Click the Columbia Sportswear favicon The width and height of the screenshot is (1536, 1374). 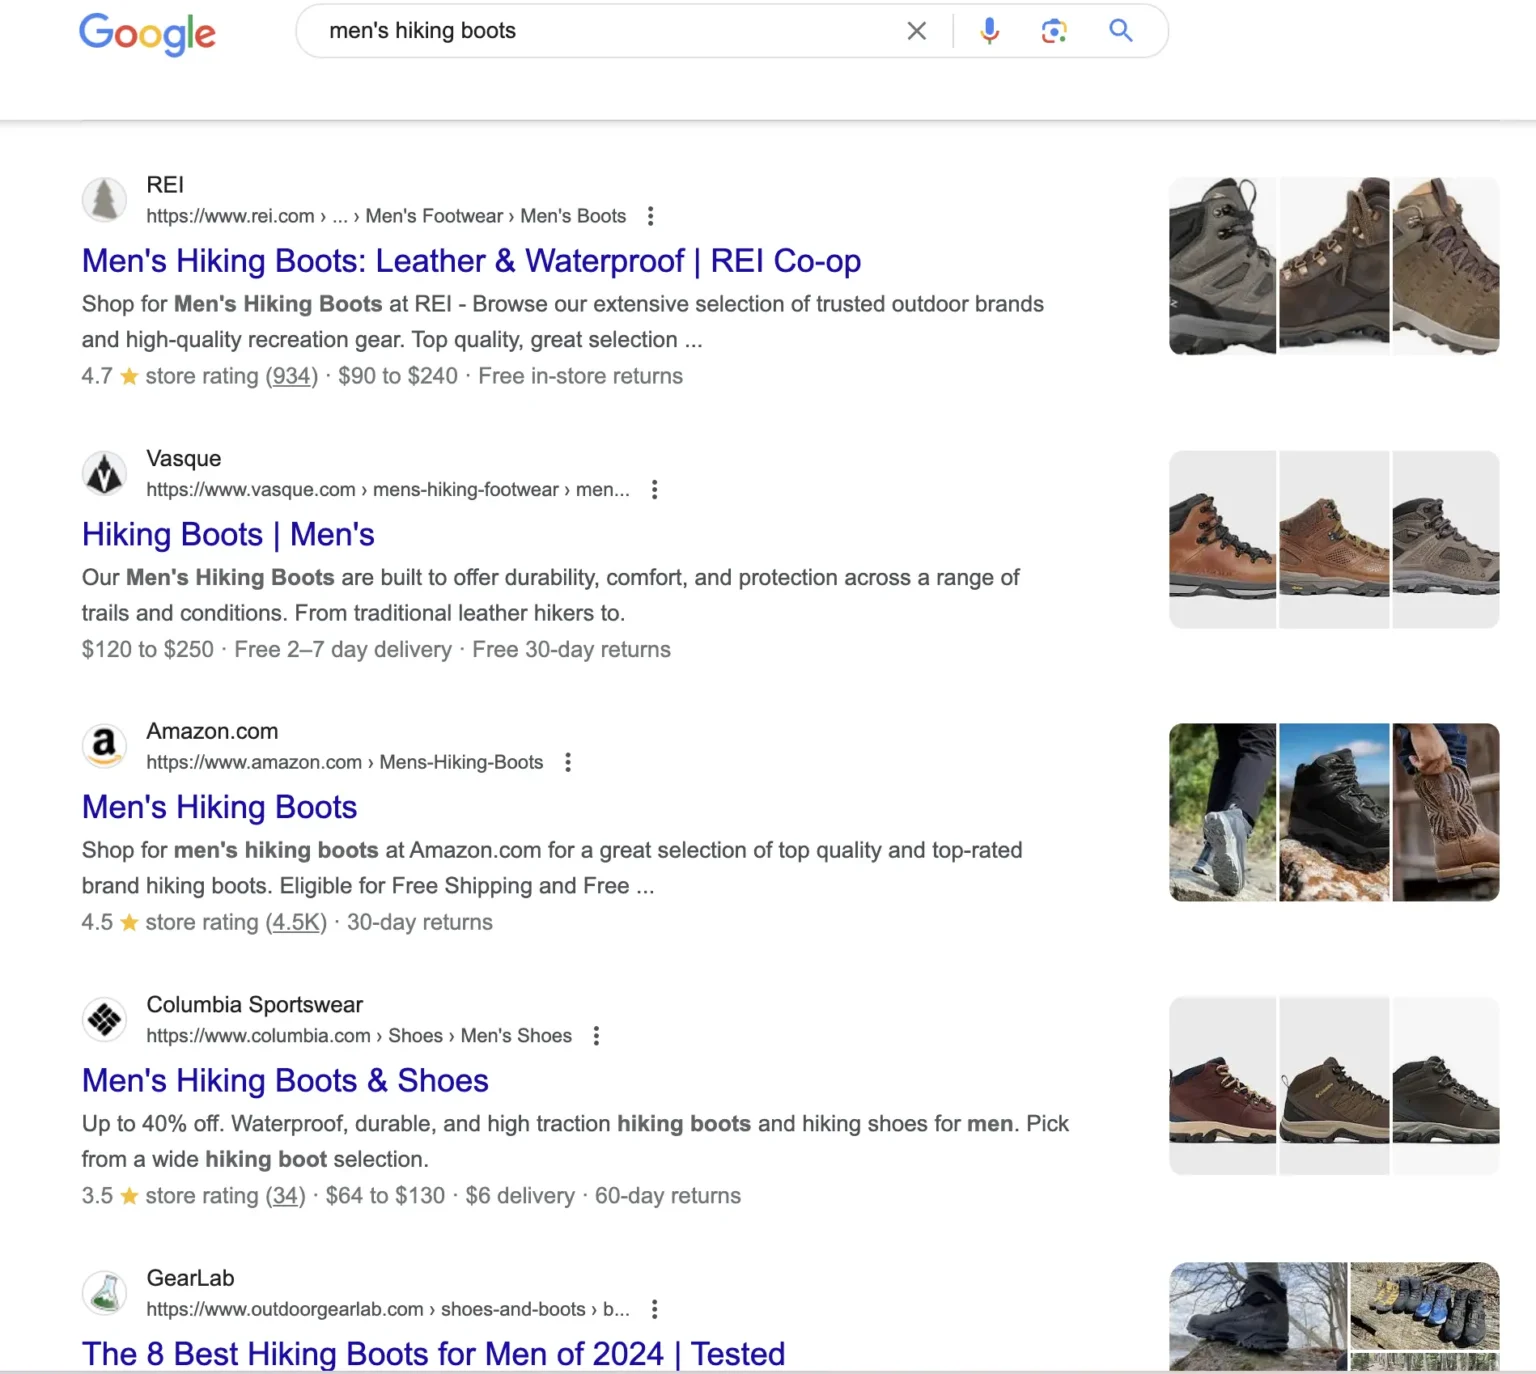tap(104, 1019)
